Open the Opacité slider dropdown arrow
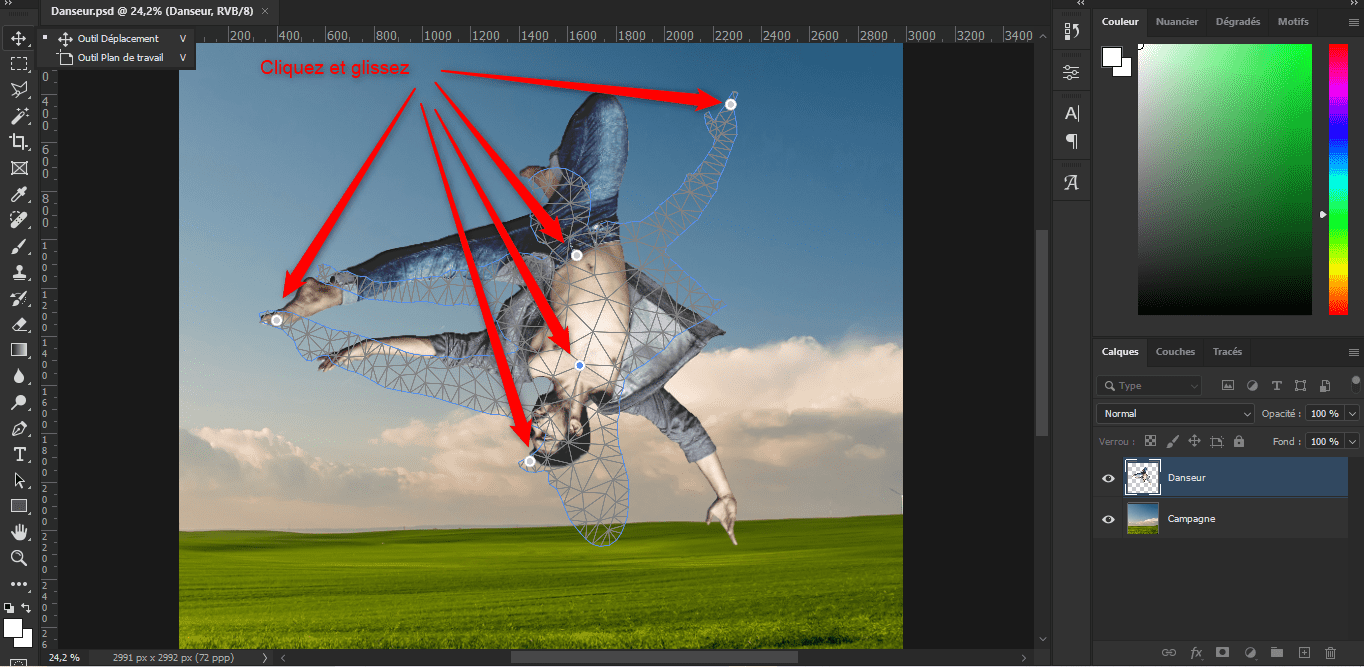The width and height of the screenshot is (1364, 667). [1354, 413]
